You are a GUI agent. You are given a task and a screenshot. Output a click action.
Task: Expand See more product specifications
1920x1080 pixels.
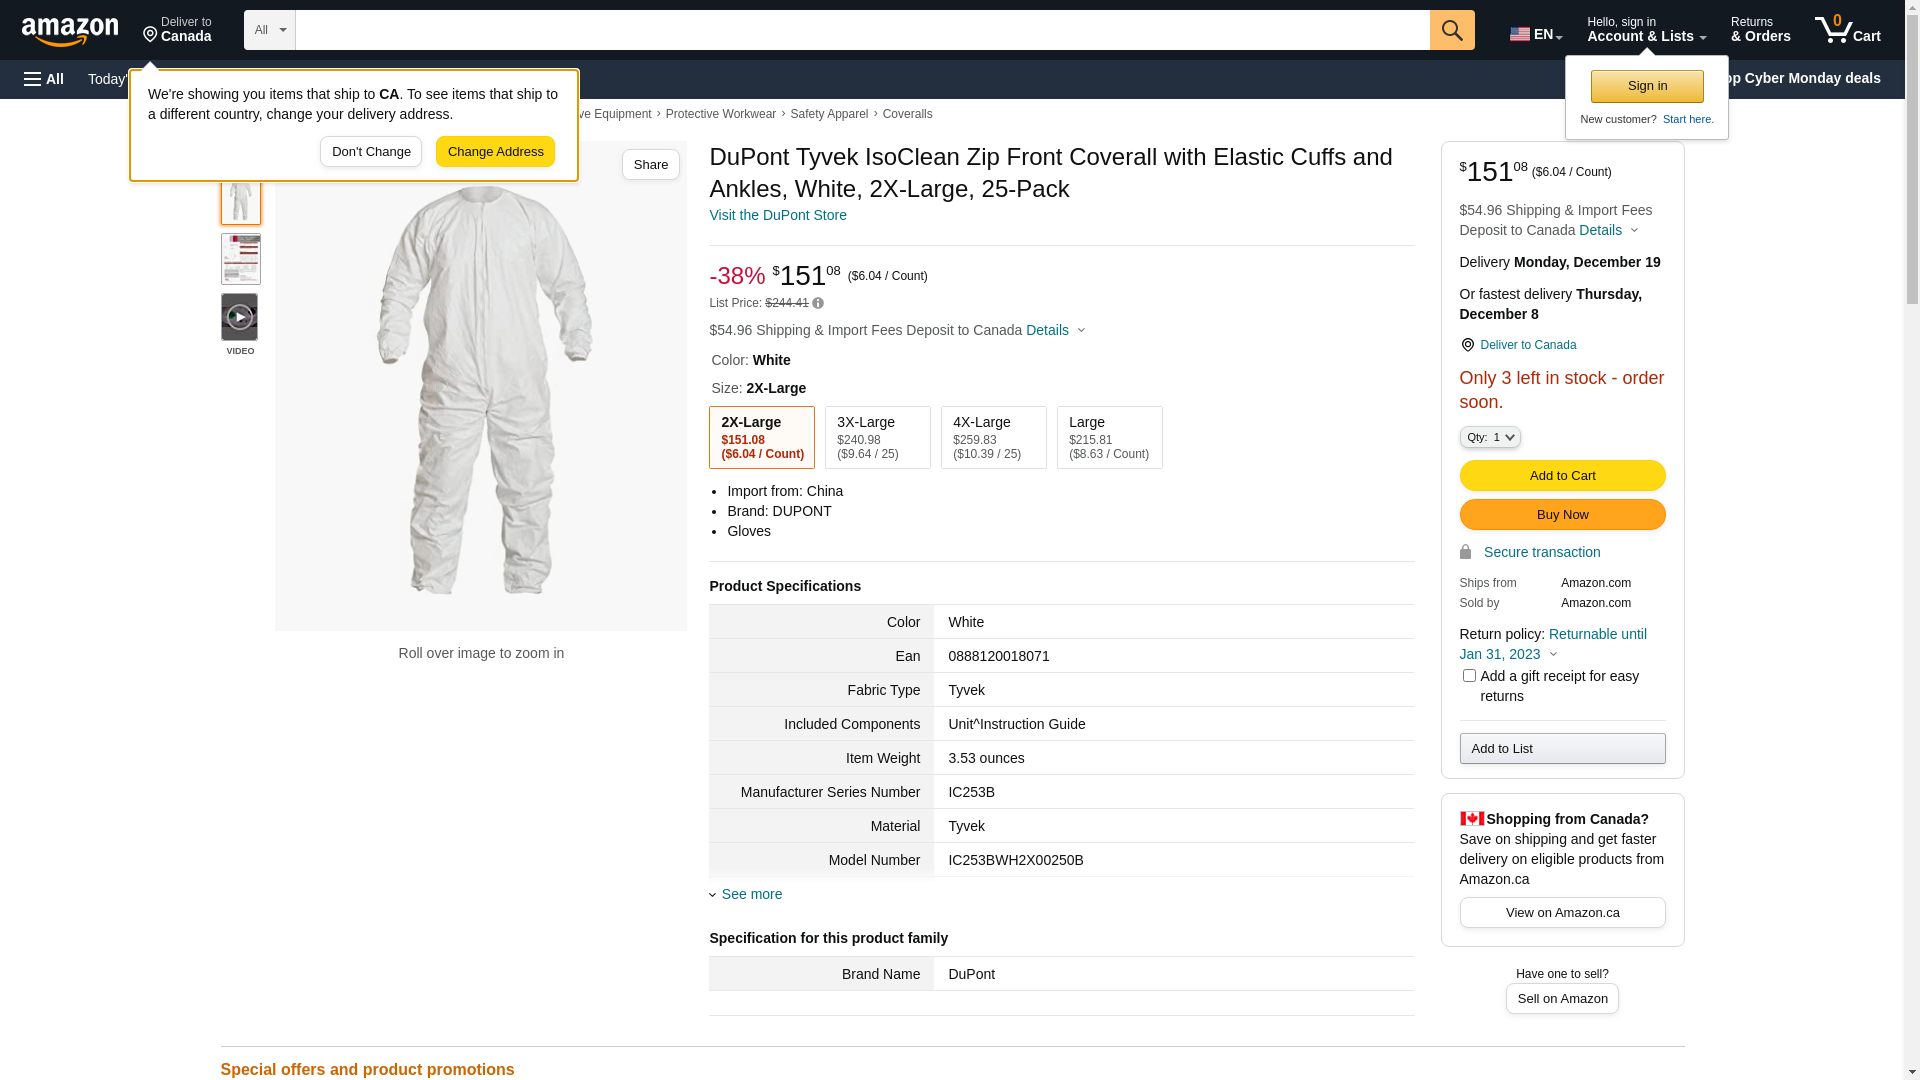(751, 894)
